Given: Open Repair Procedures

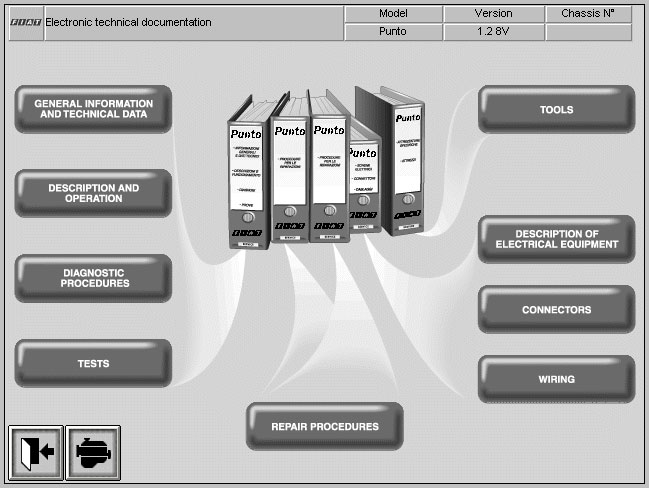Looking at the screenshot, I should 325,427.
